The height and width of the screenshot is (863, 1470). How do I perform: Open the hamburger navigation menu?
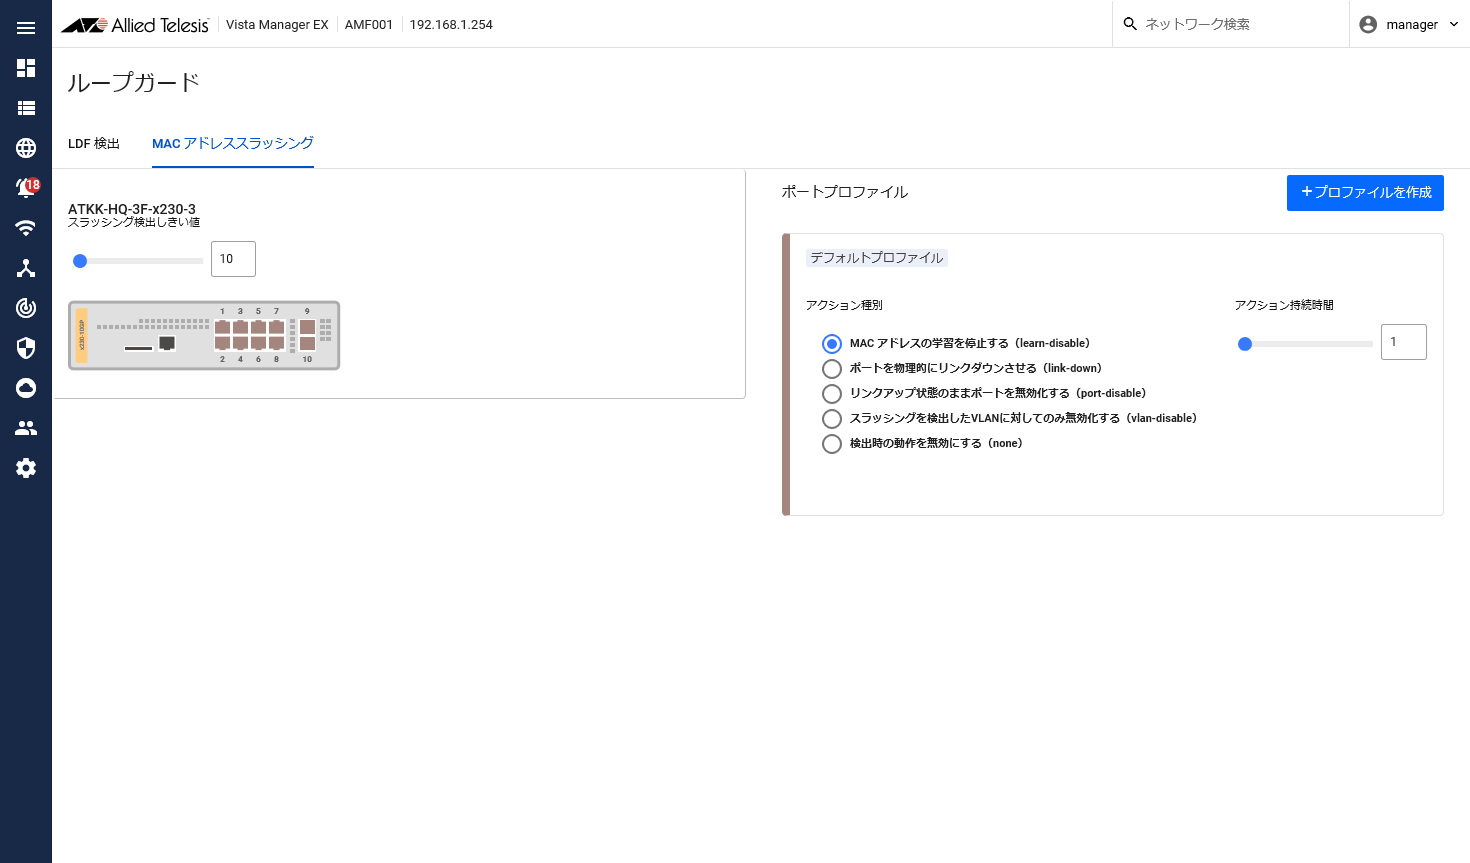pyautogui.click(x=26, y=28)
